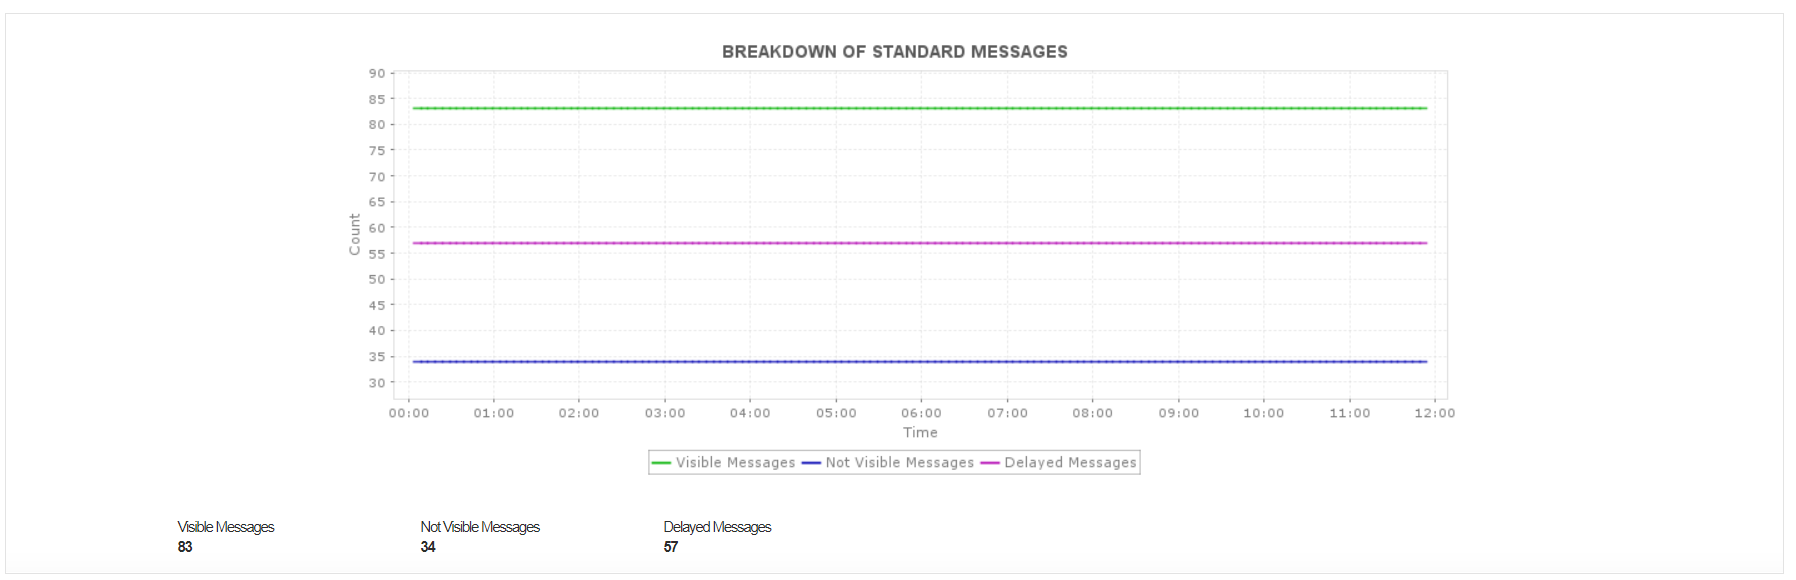This screenshot has height=580, width=1796.
Task: Select the Delayed Messages summary label below the chart
Action: click(x=717, y=527)
